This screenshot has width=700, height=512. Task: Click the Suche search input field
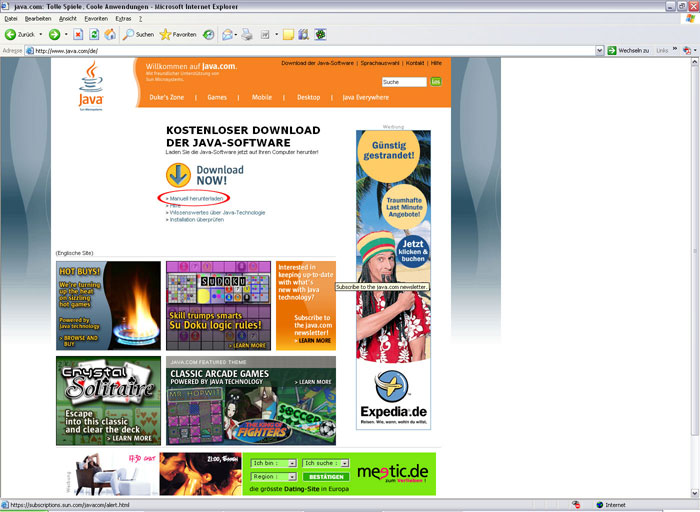(x=404, y=82)
